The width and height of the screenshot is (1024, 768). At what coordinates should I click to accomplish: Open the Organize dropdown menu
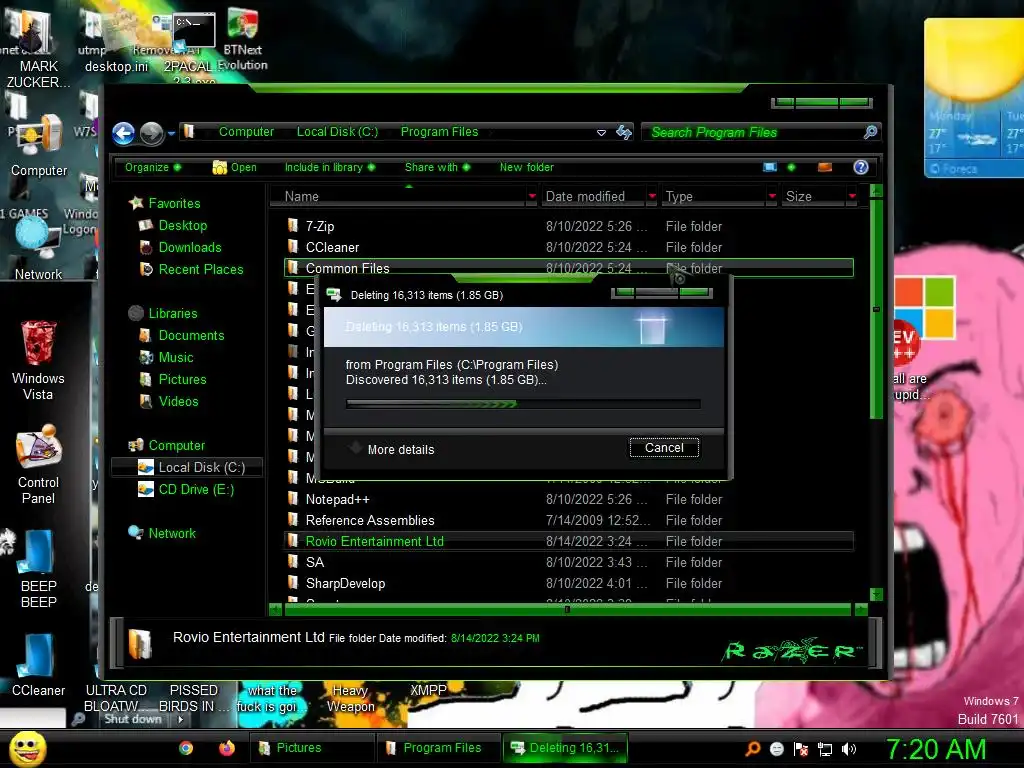click(153, 167)
